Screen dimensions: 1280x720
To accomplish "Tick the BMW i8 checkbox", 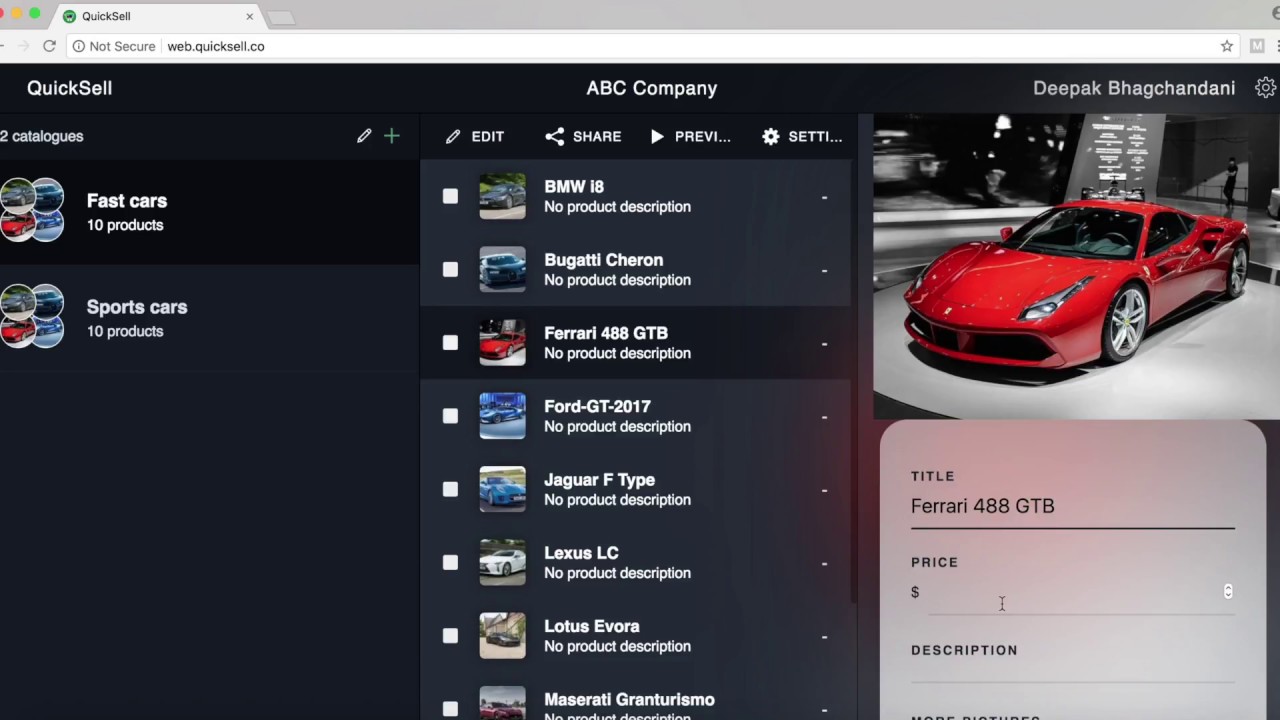I will [x=450, y=196].
